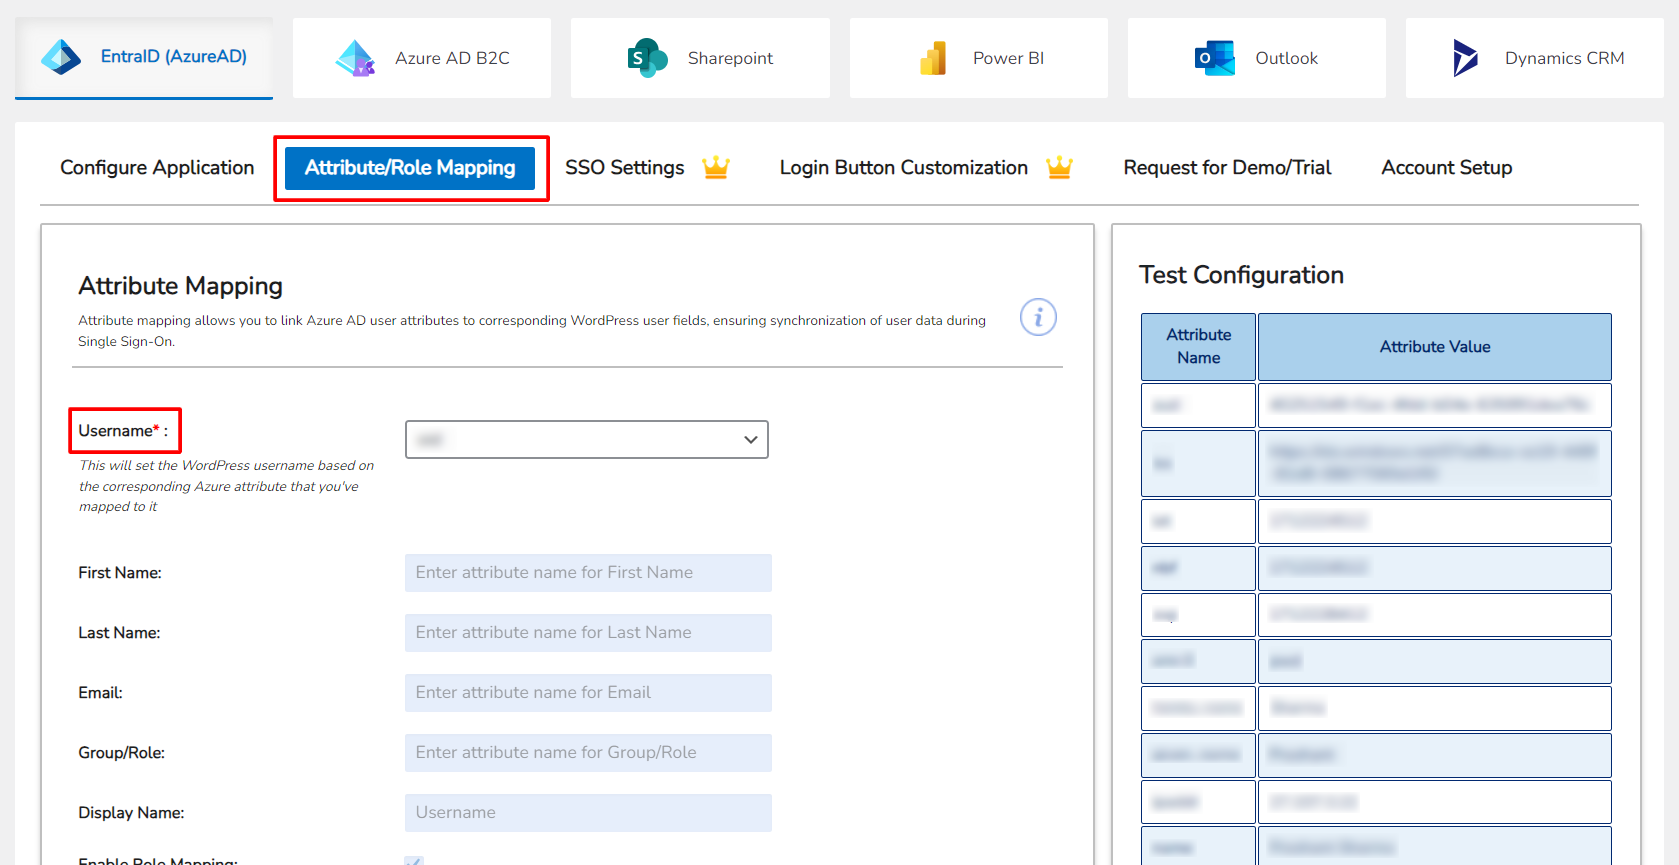Click the 'First Name:' label
Viewport: 1679px width, 865px height.
[120, 573]
